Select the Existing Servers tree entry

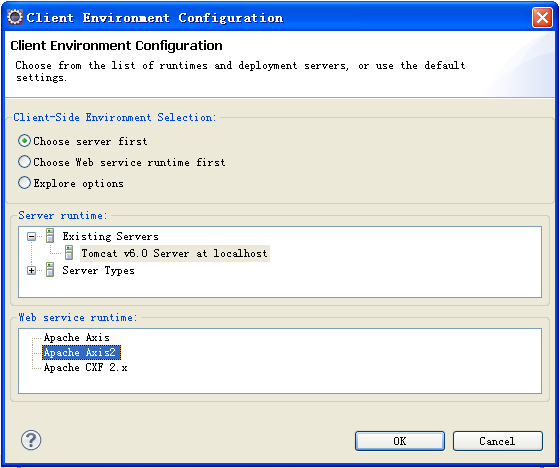coord(110,236)
